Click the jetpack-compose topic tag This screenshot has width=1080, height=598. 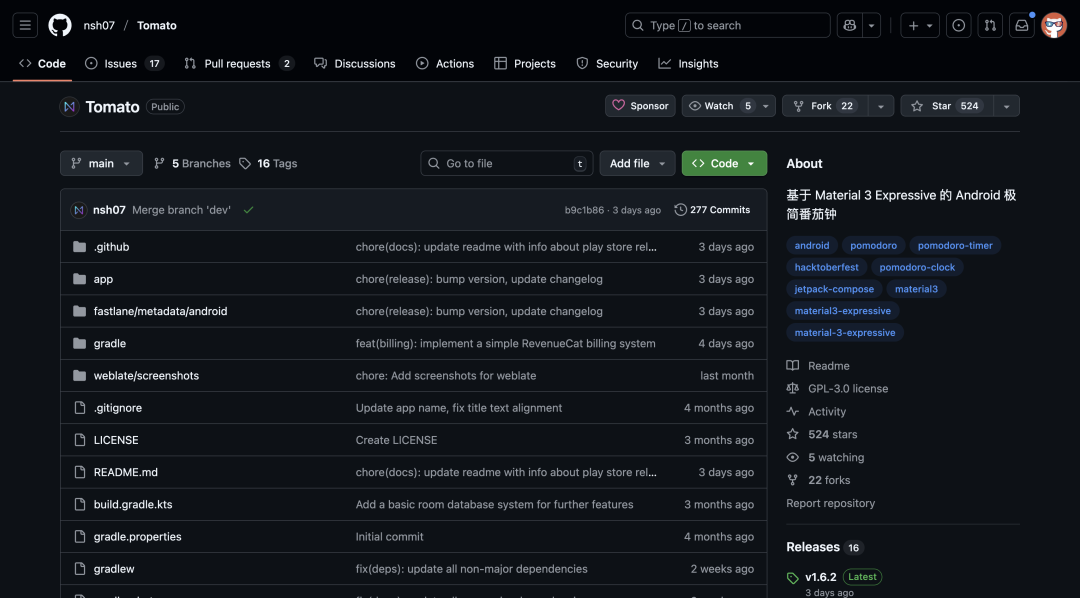[x=834, y=289]
